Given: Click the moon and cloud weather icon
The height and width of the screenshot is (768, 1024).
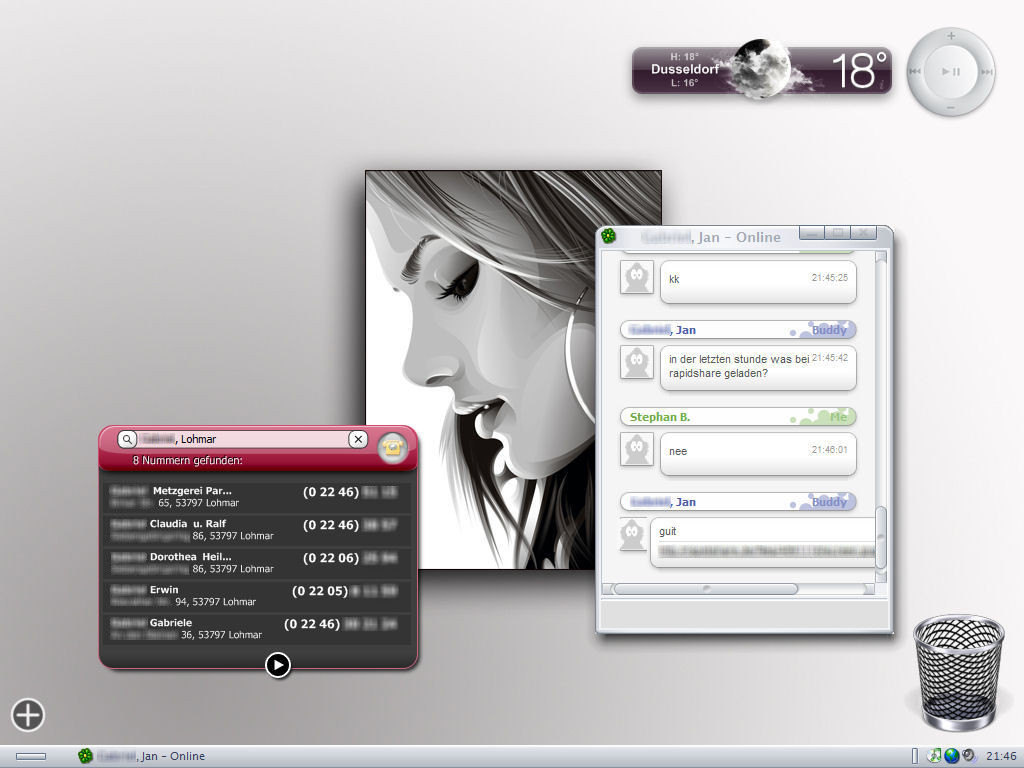Looking at the screenshot, I should pyautogui.click(x=761, y=69).
